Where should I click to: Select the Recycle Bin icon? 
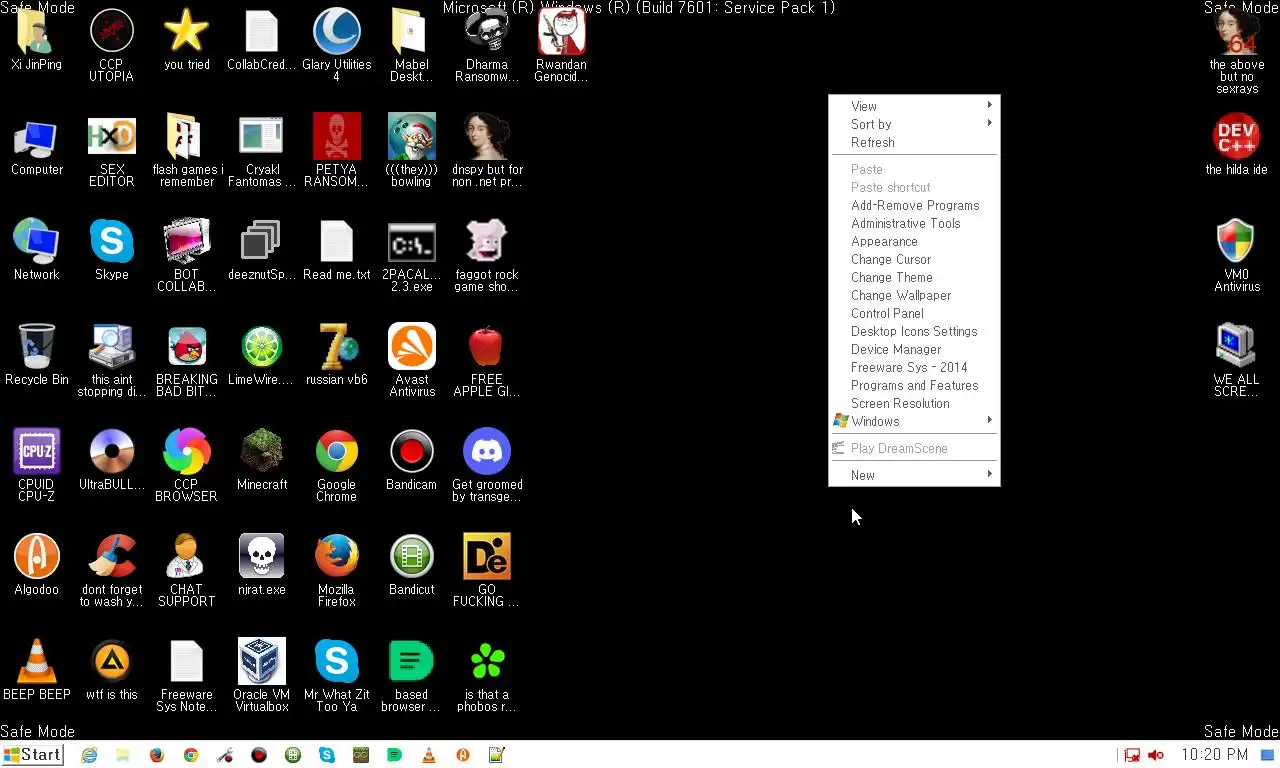coord(36,355)
